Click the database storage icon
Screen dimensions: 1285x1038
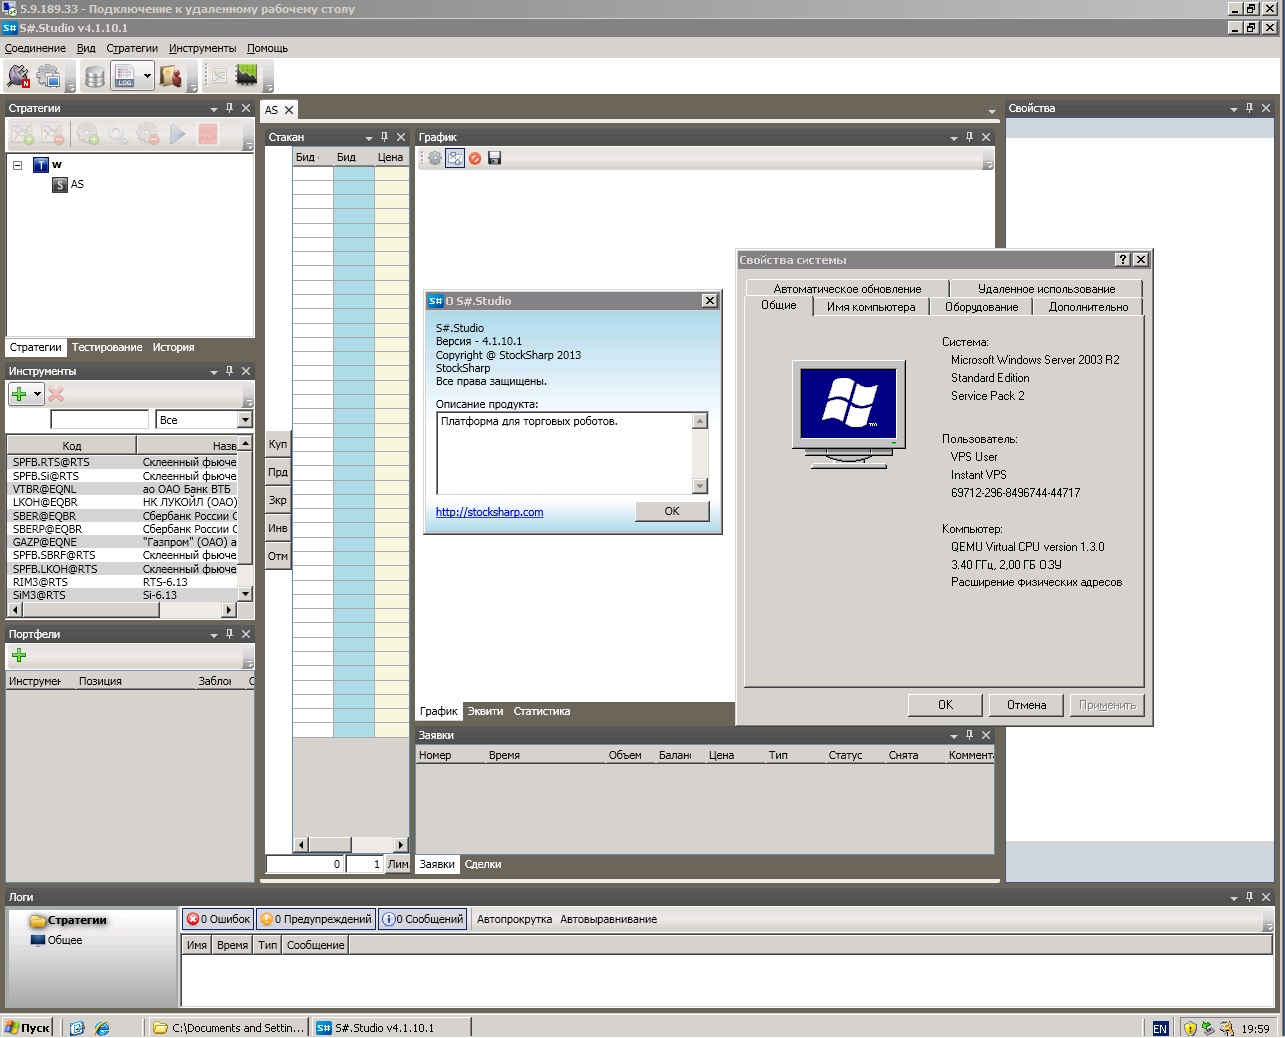tap(95, 76)
